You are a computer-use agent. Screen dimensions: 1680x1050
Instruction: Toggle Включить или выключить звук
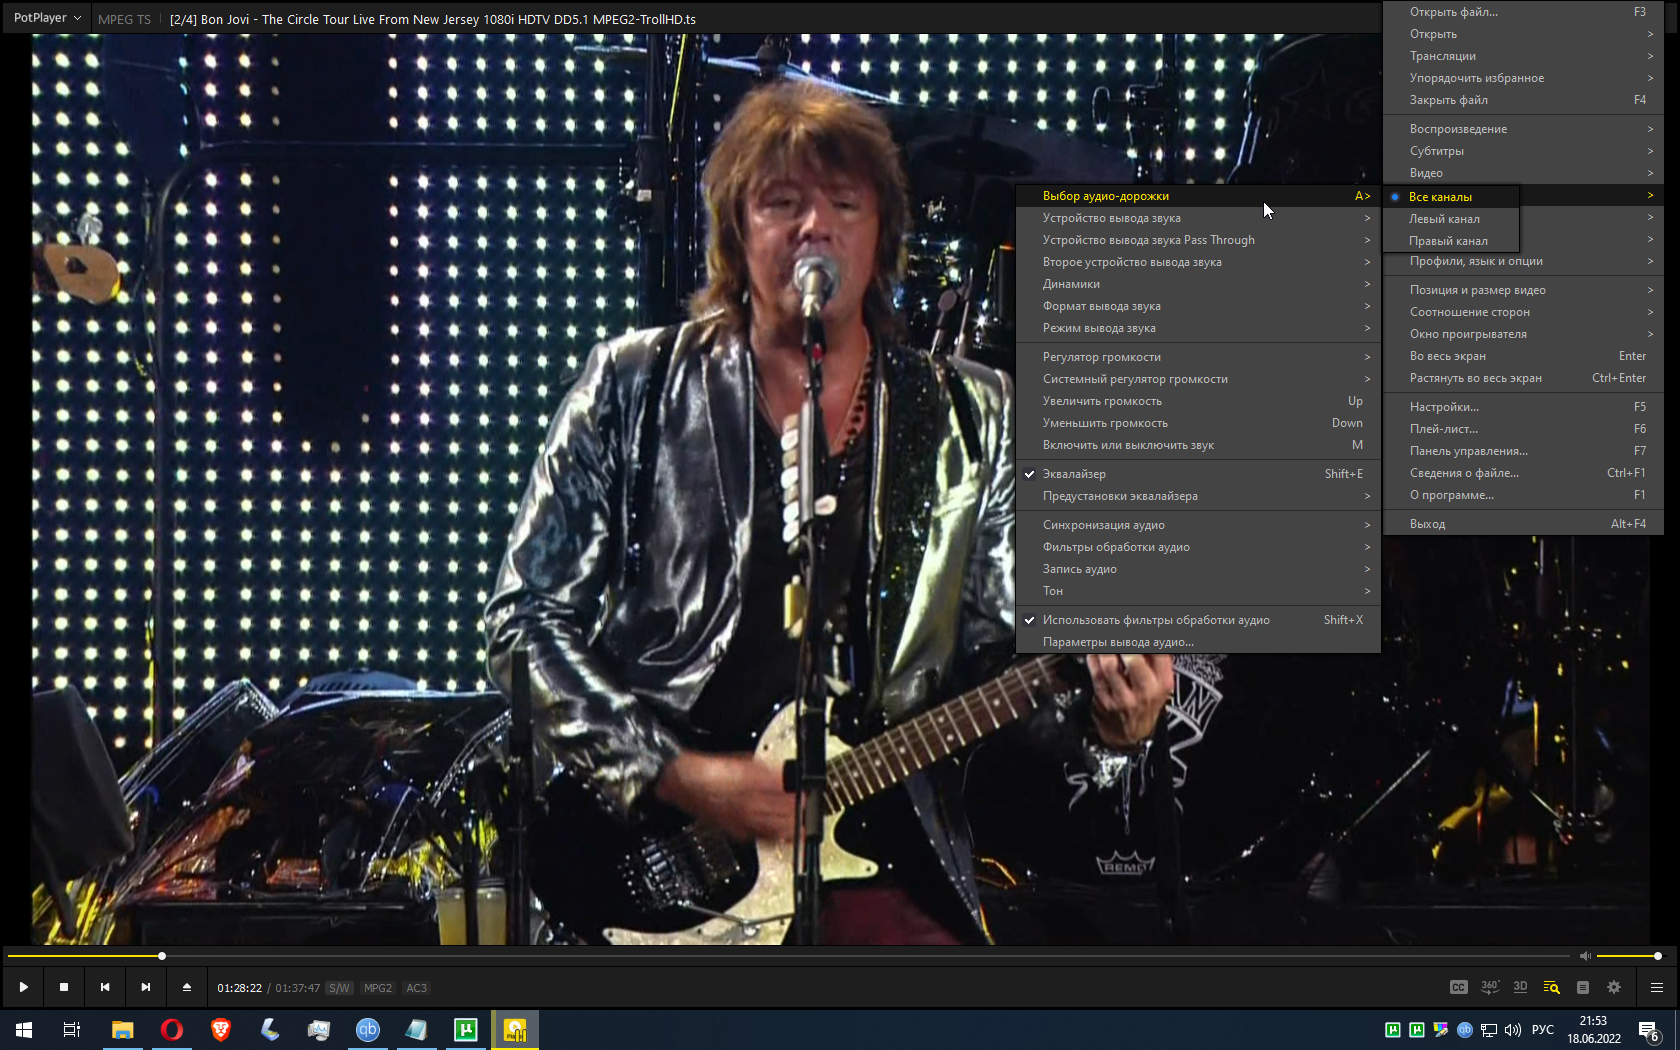tap(1198, 445)
